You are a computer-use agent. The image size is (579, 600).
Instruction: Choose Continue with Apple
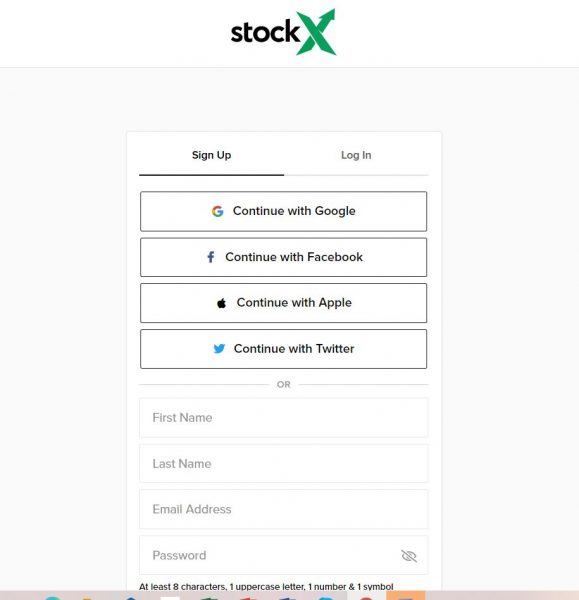[284, 303]
